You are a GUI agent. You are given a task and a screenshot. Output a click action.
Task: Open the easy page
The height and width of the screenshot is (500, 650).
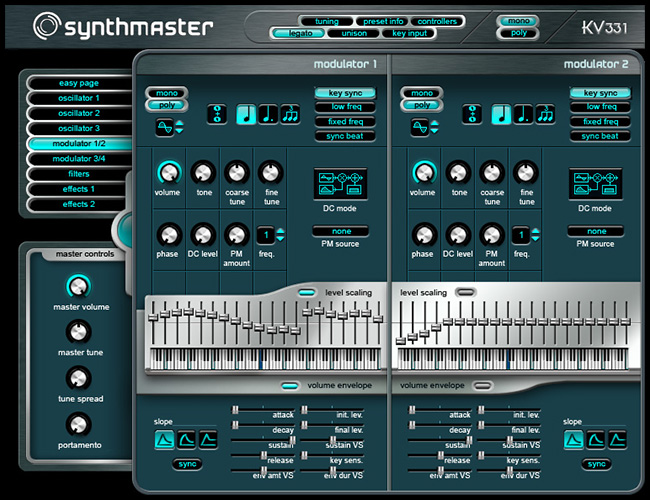pos(79,83)
